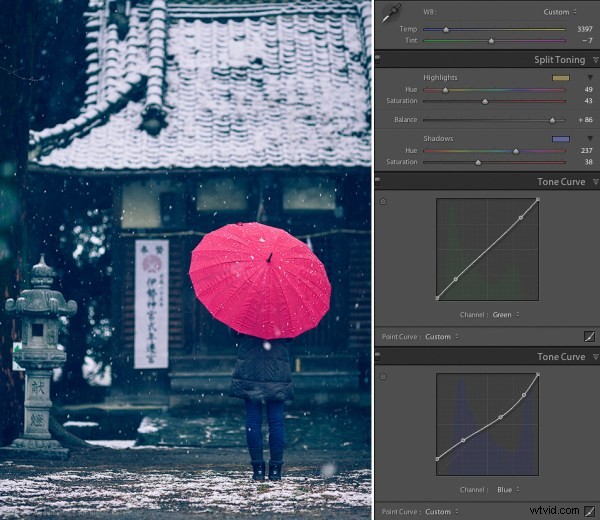Select the white balance eyedropper tool
The height and width of the screenshot is (520, 600).
pyautogui.click(x=391, y=13)
